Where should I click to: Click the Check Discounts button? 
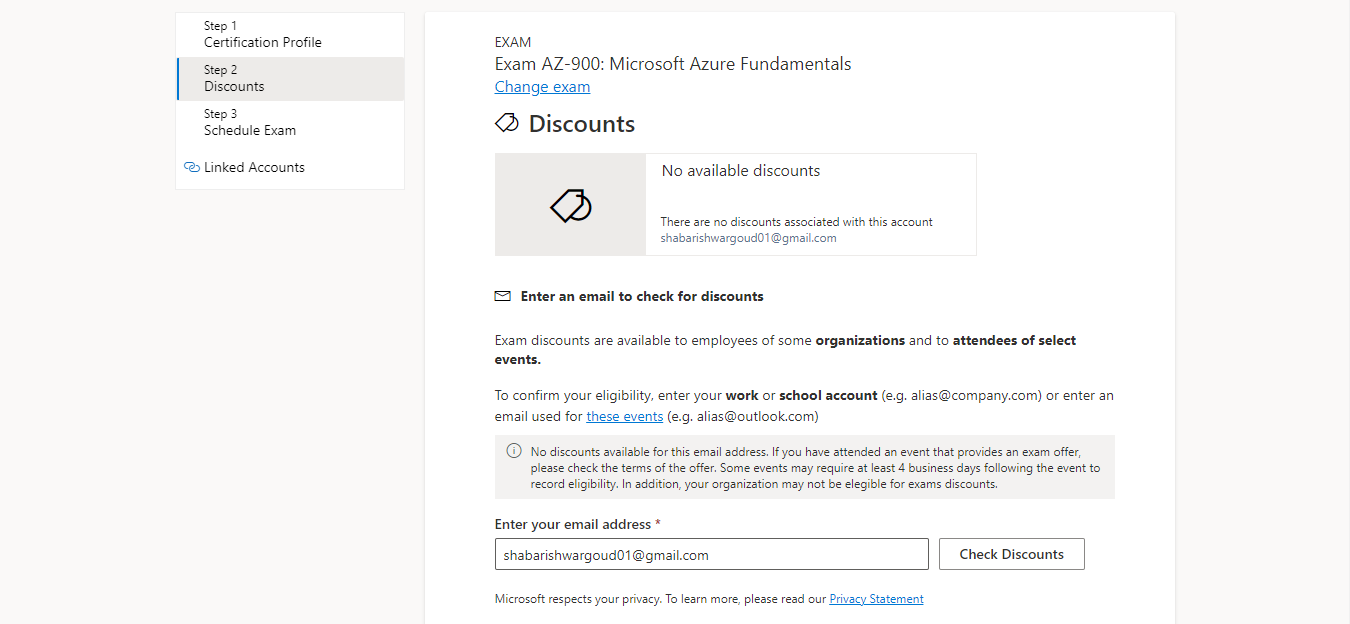(x=1012, y=555)
